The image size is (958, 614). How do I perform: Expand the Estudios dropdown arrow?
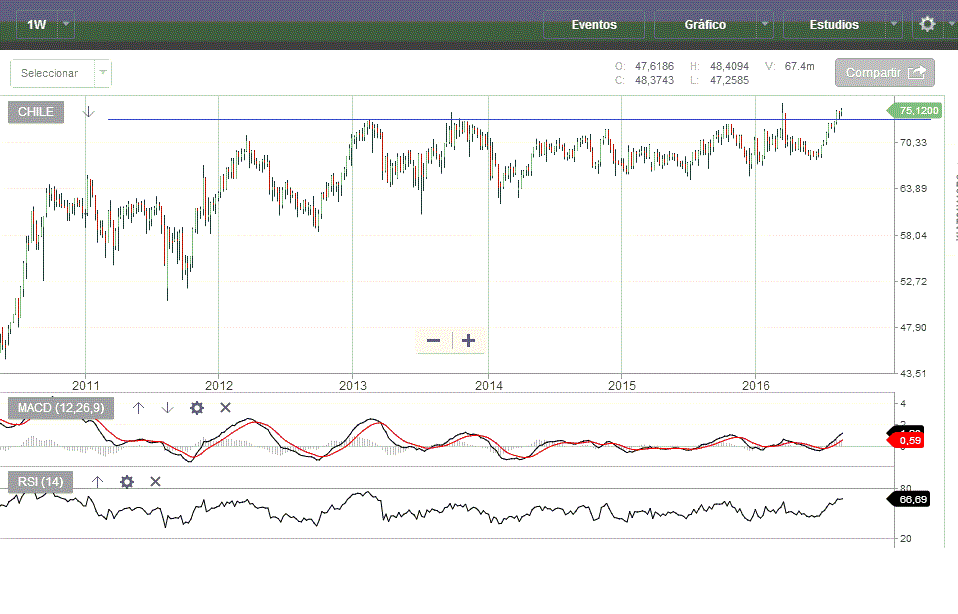tap(893, 24)
